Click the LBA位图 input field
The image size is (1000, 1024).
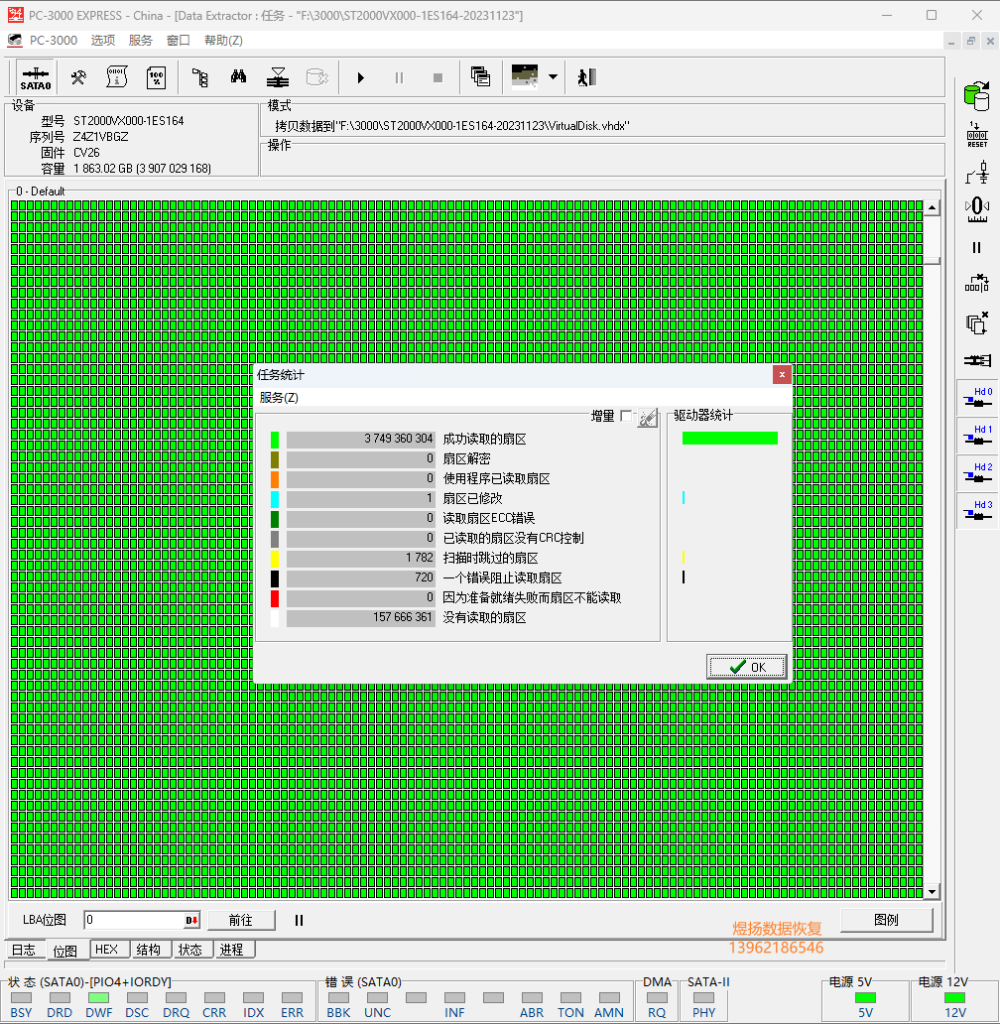[x=134, y=920]
